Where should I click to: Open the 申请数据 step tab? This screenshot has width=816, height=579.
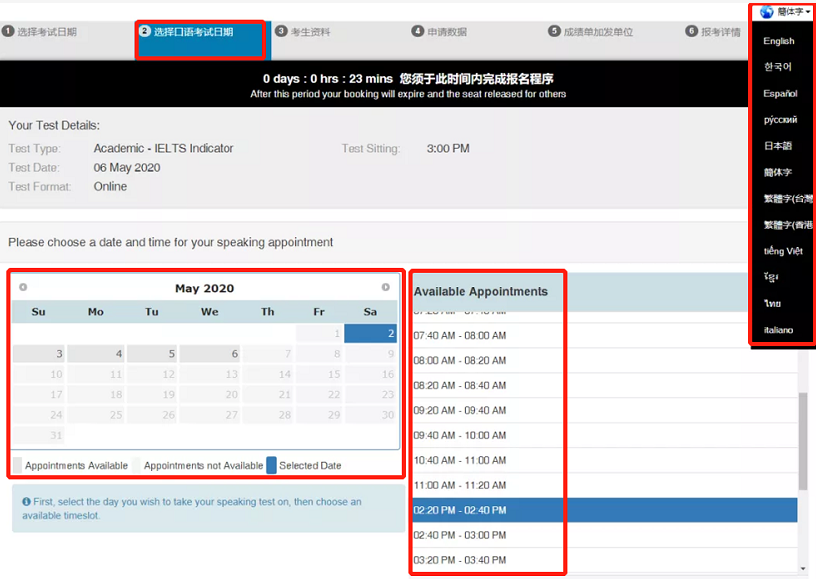point(446,32)
